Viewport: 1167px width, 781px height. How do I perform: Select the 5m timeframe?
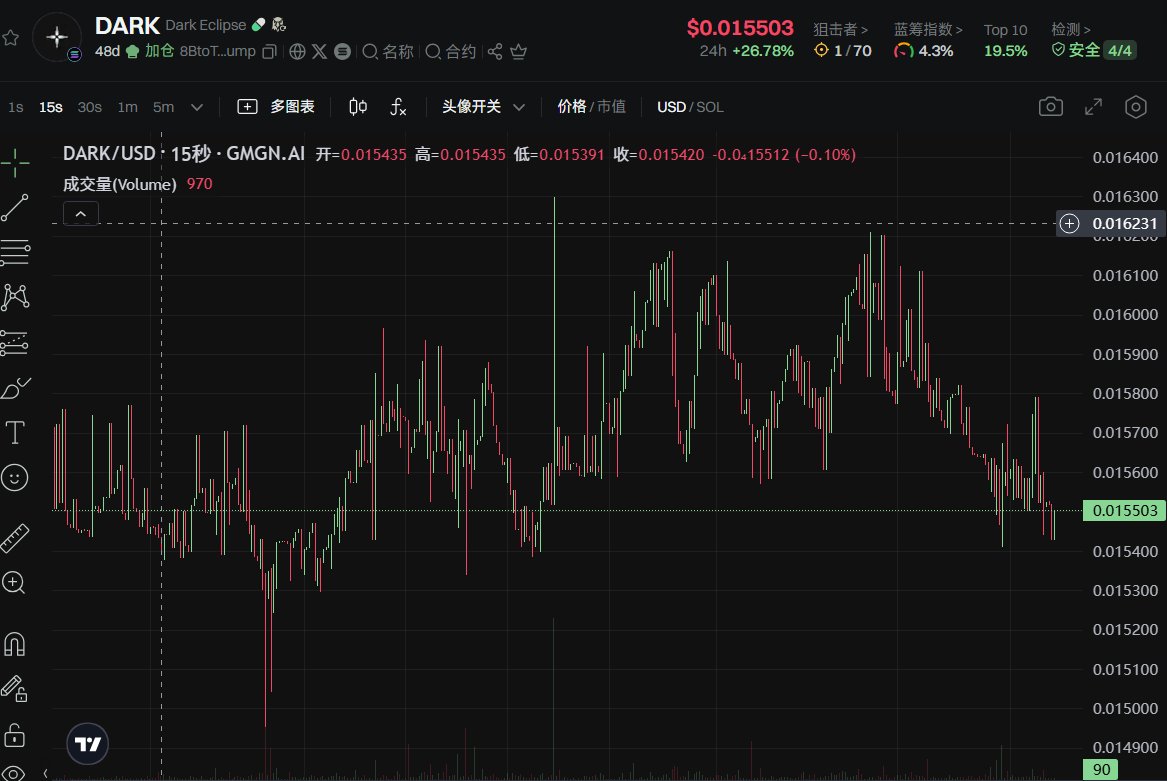(163, 107)
